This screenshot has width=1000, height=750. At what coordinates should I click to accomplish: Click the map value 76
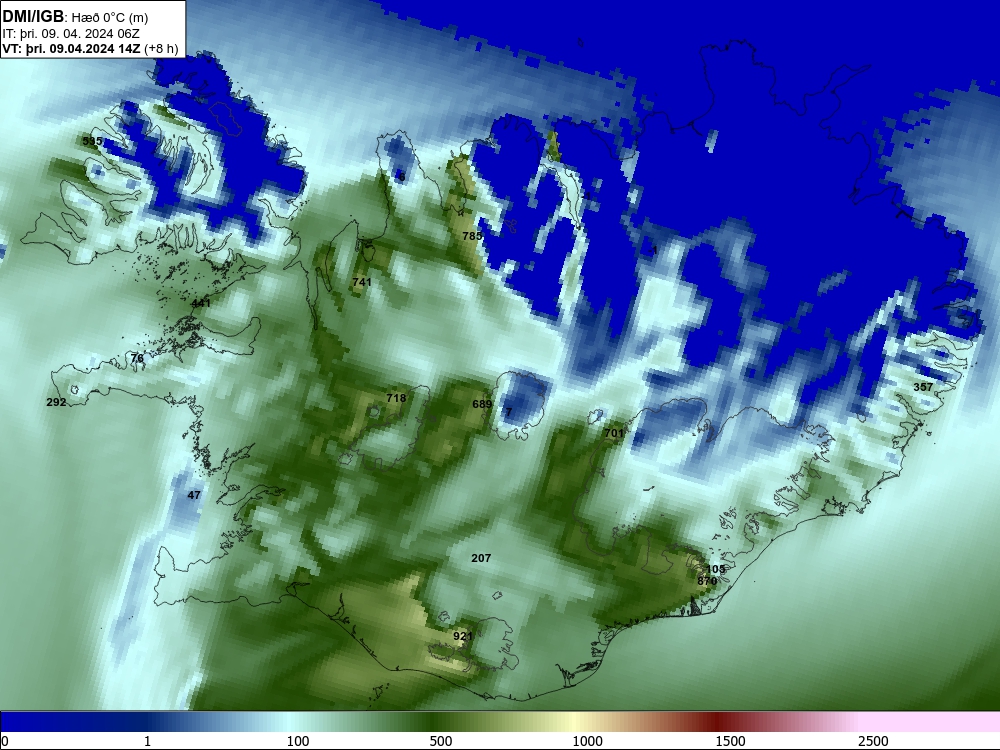tap(137, 358)
